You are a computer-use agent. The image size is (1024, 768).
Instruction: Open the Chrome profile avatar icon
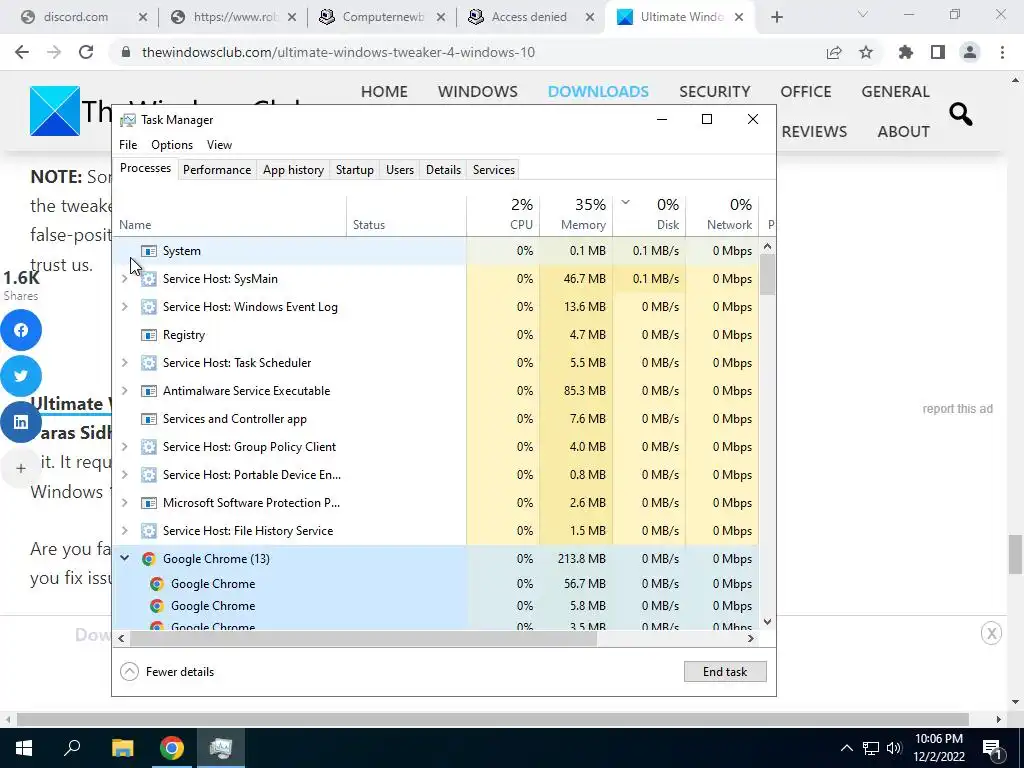(x=970, y=52)
